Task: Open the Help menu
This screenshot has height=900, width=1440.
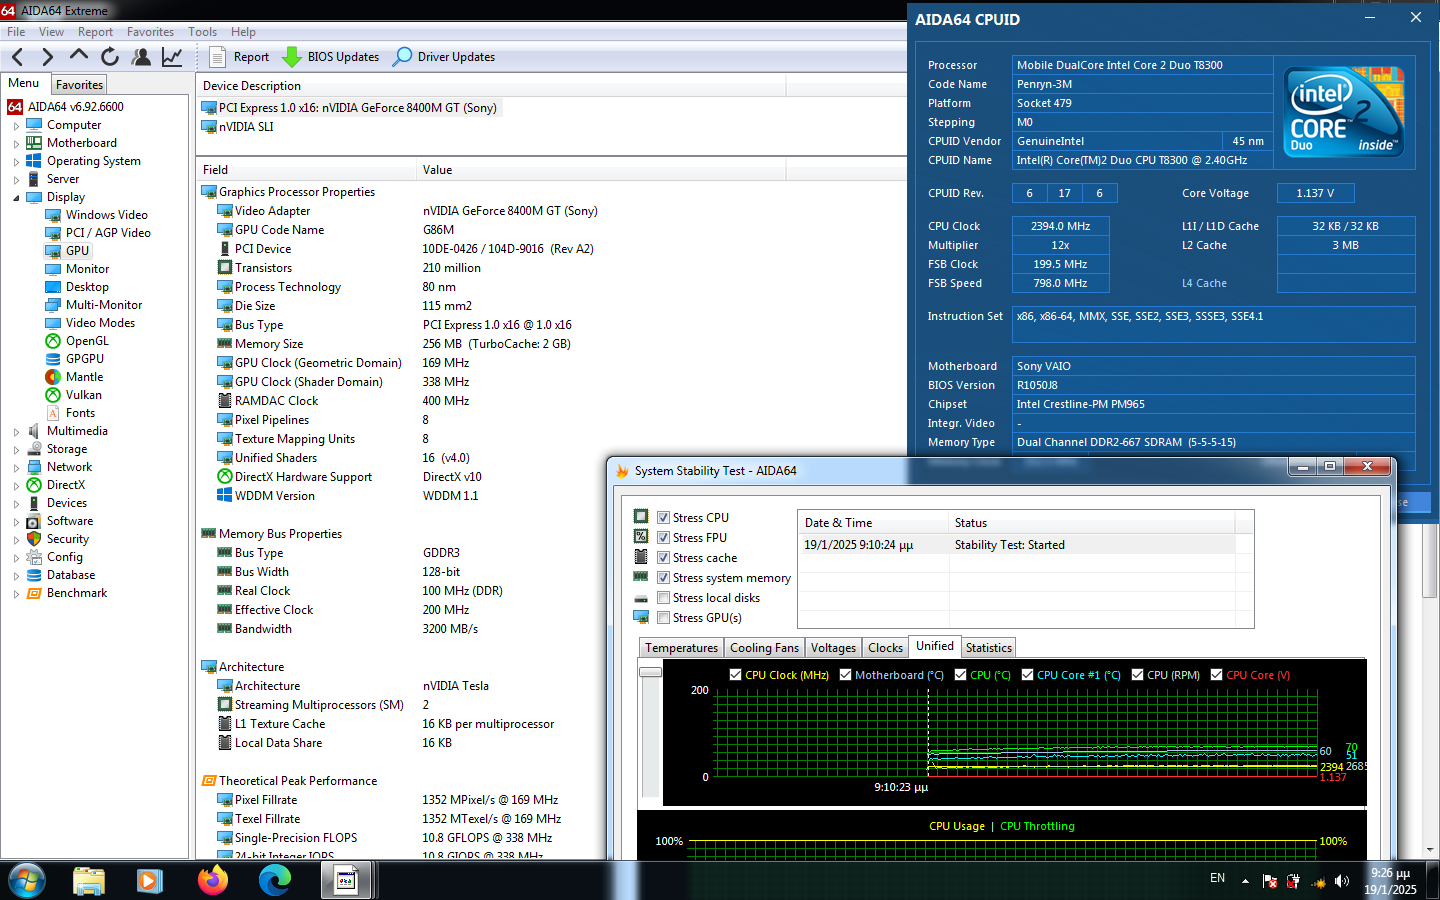Action: pos(243,32)
